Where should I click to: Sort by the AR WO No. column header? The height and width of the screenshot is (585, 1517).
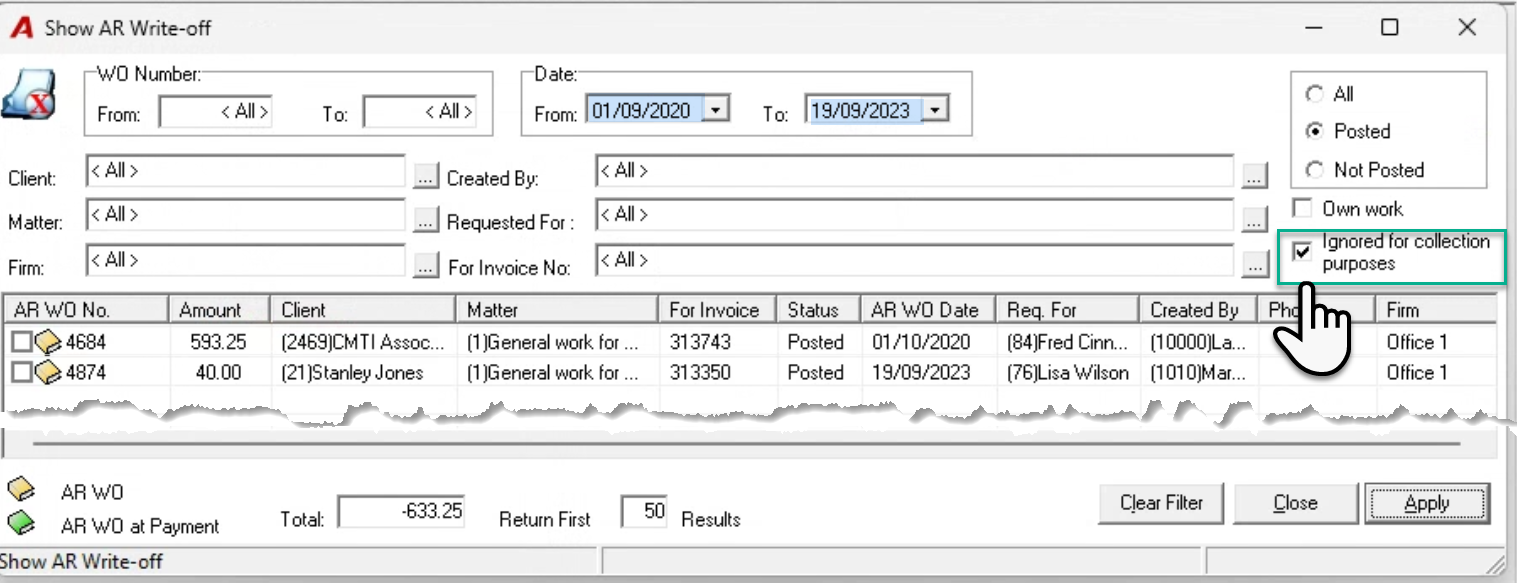tap(86, 310)
